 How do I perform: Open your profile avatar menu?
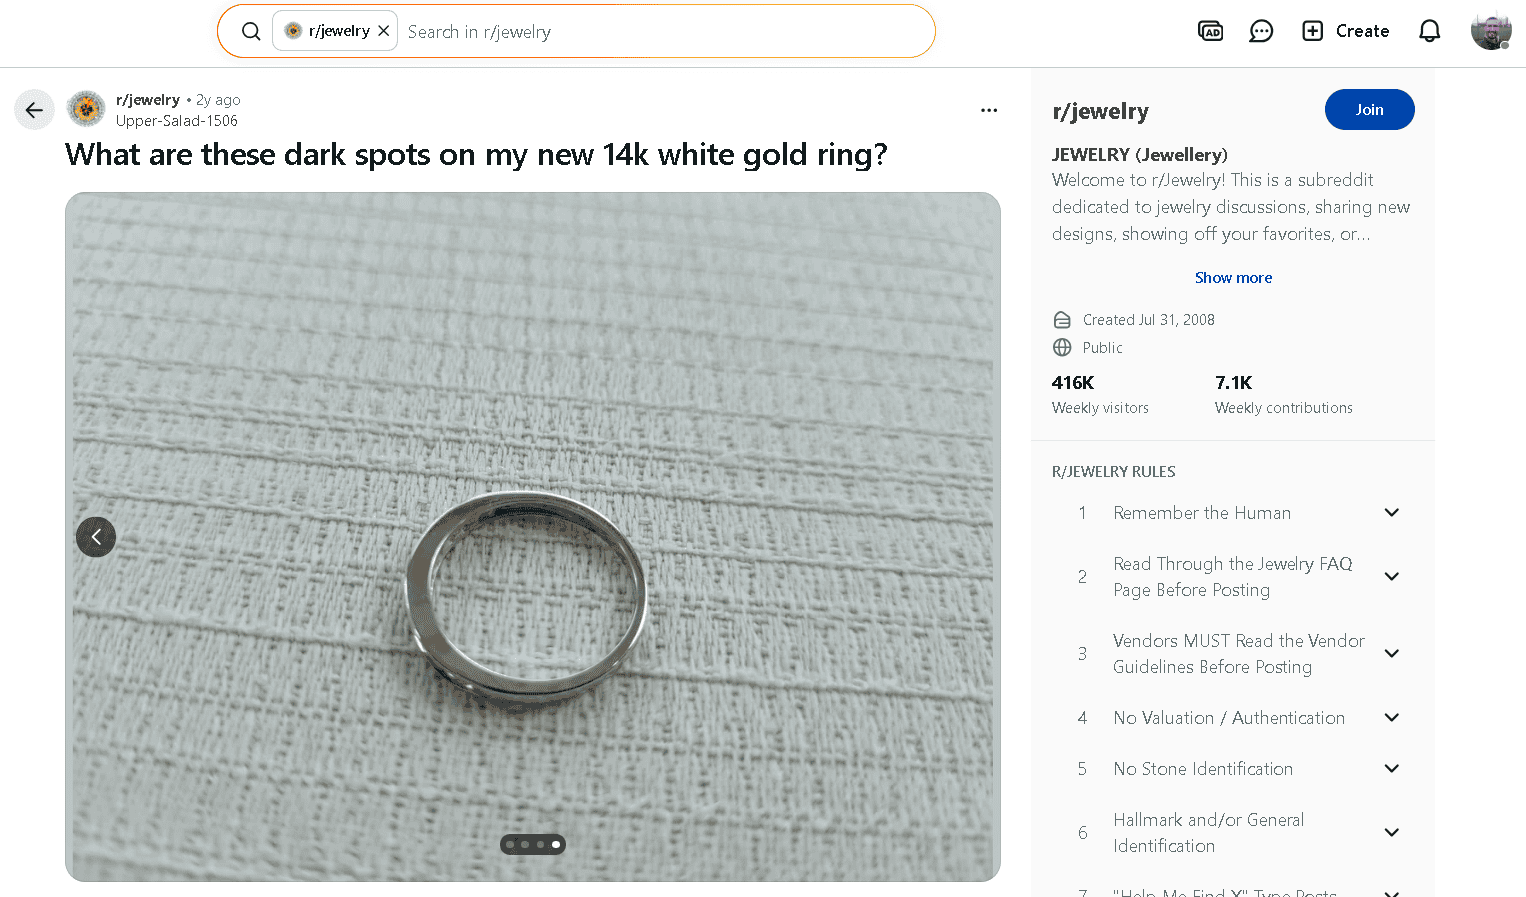1491,31
